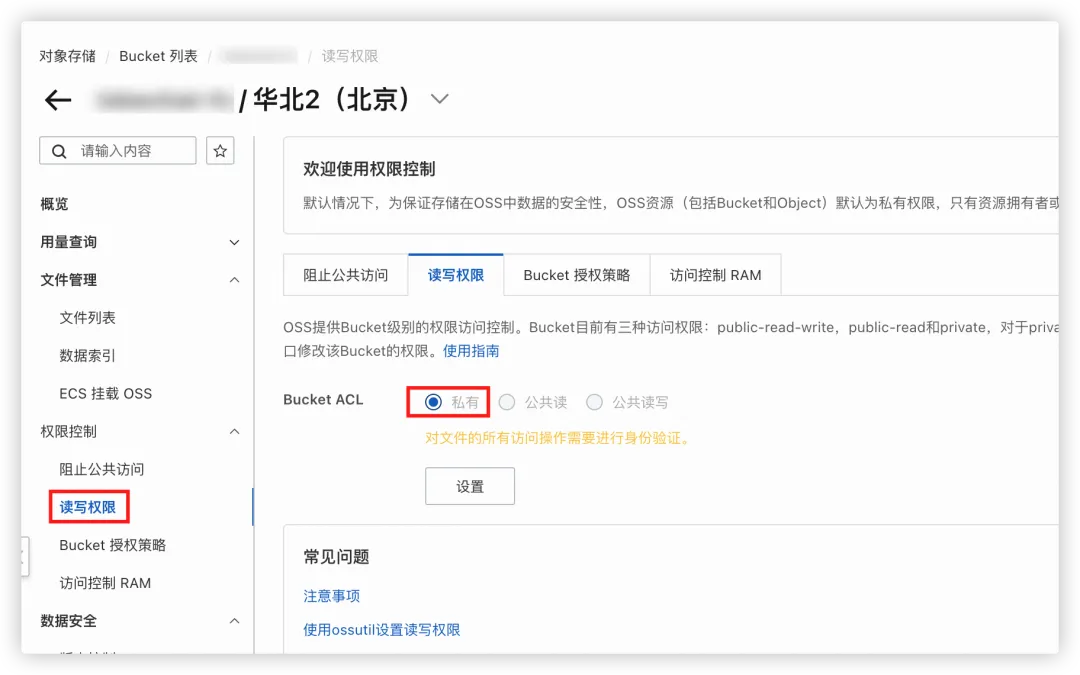Open 访问控制 RAM in the sidebar

pyautogui.click(x=105, y=583)
